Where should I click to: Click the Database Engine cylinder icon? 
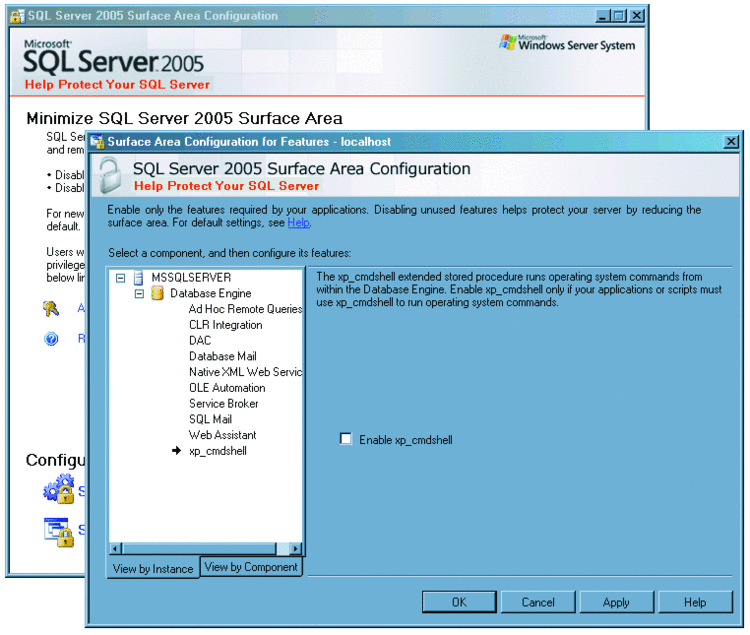[x=157, y=293]
